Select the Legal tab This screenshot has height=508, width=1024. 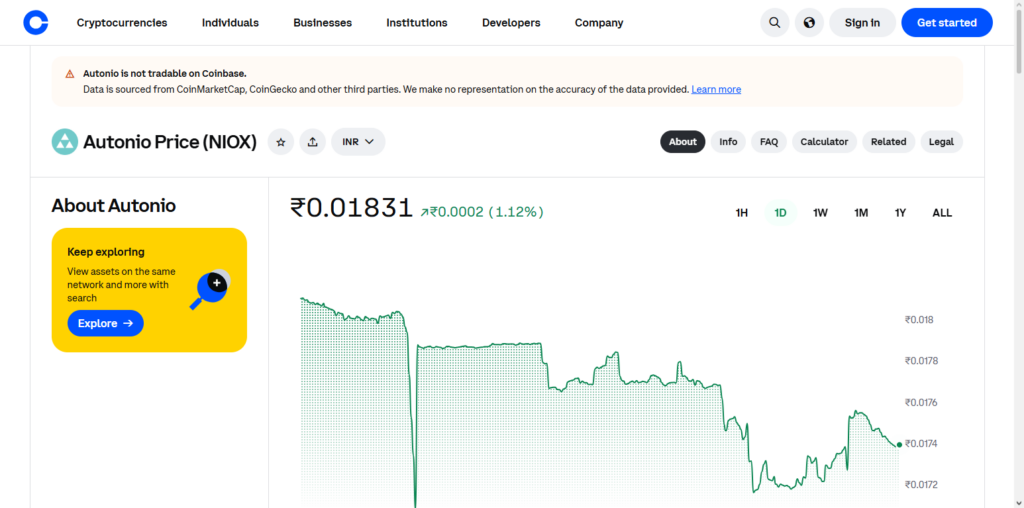point(941,142)
